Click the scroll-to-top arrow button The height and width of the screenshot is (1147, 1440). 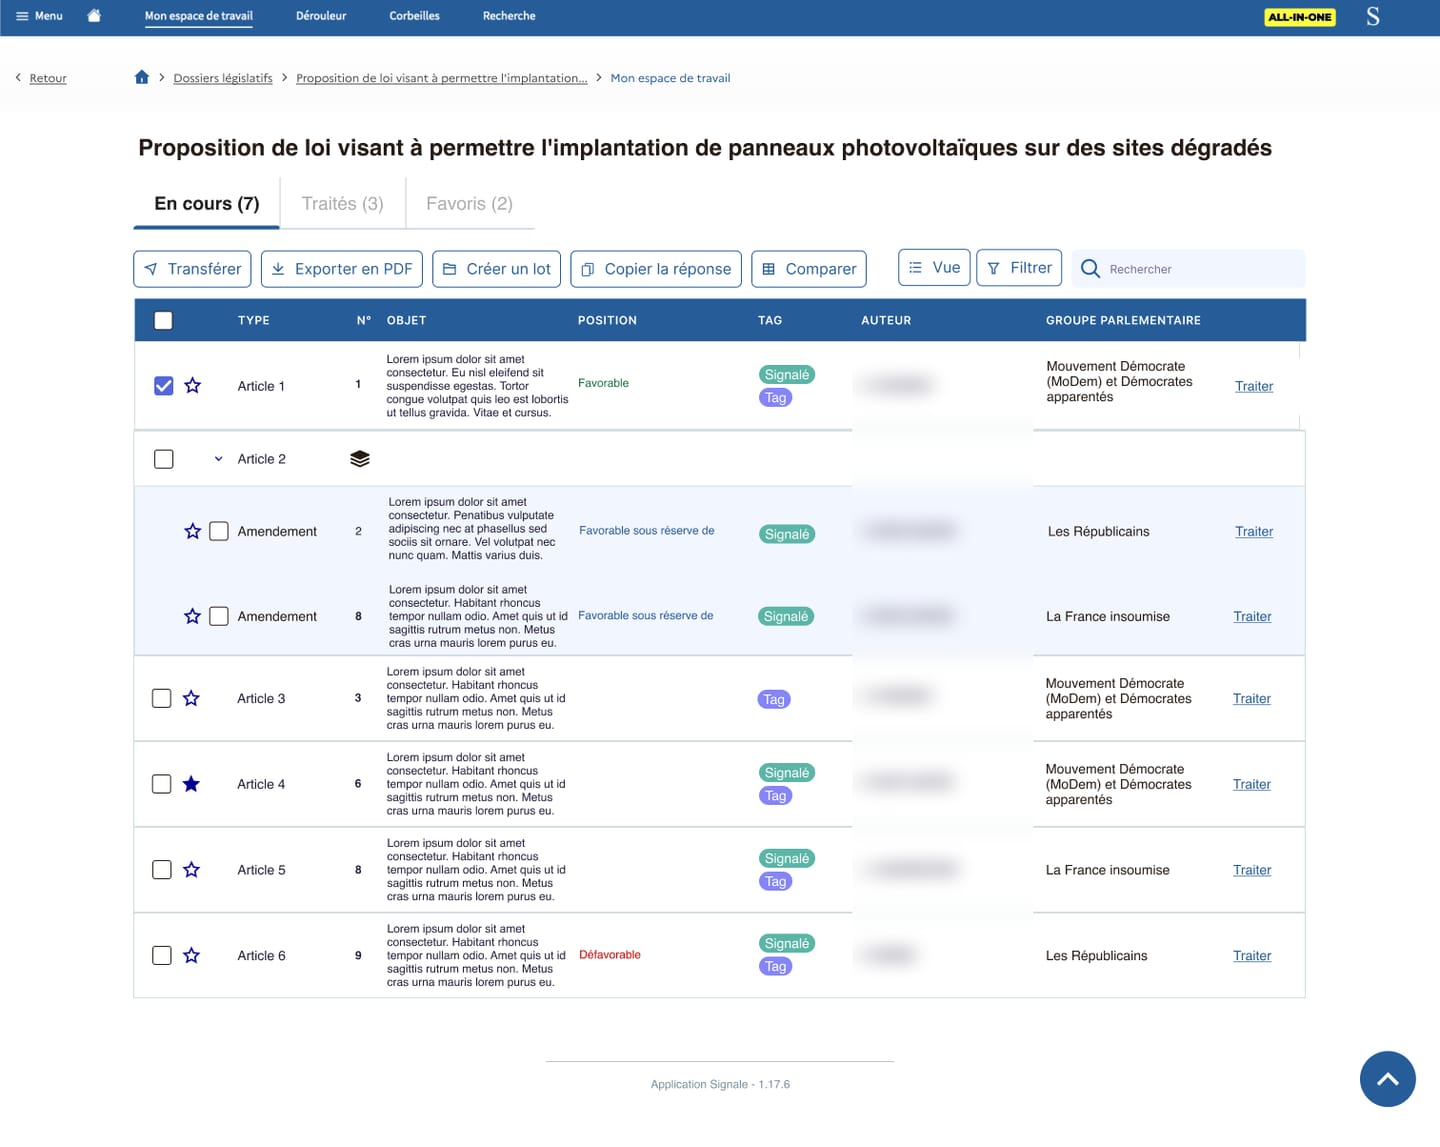tap(1388, 1079)
